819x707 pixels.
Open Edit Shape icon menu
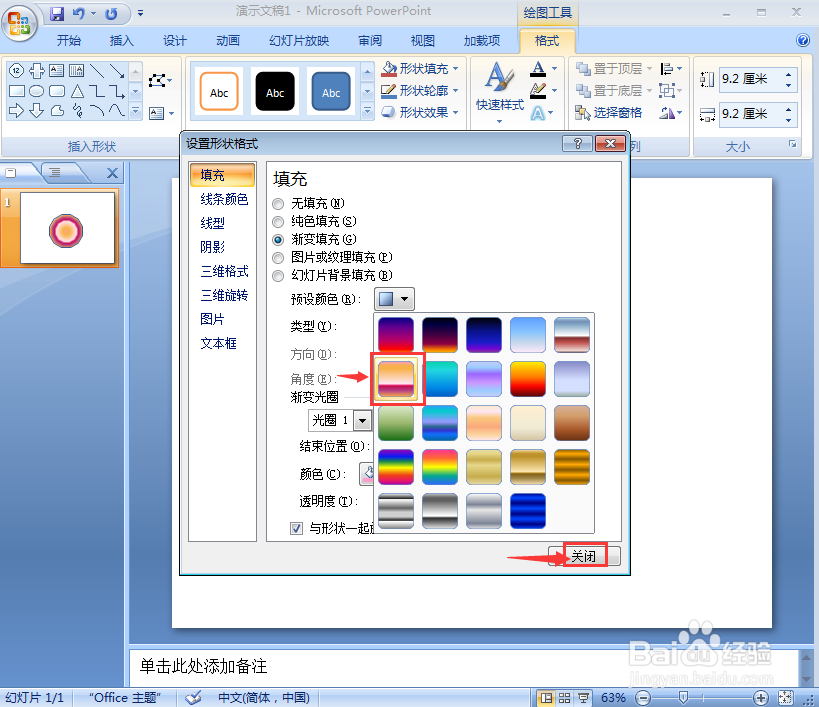tap(159, 80)
